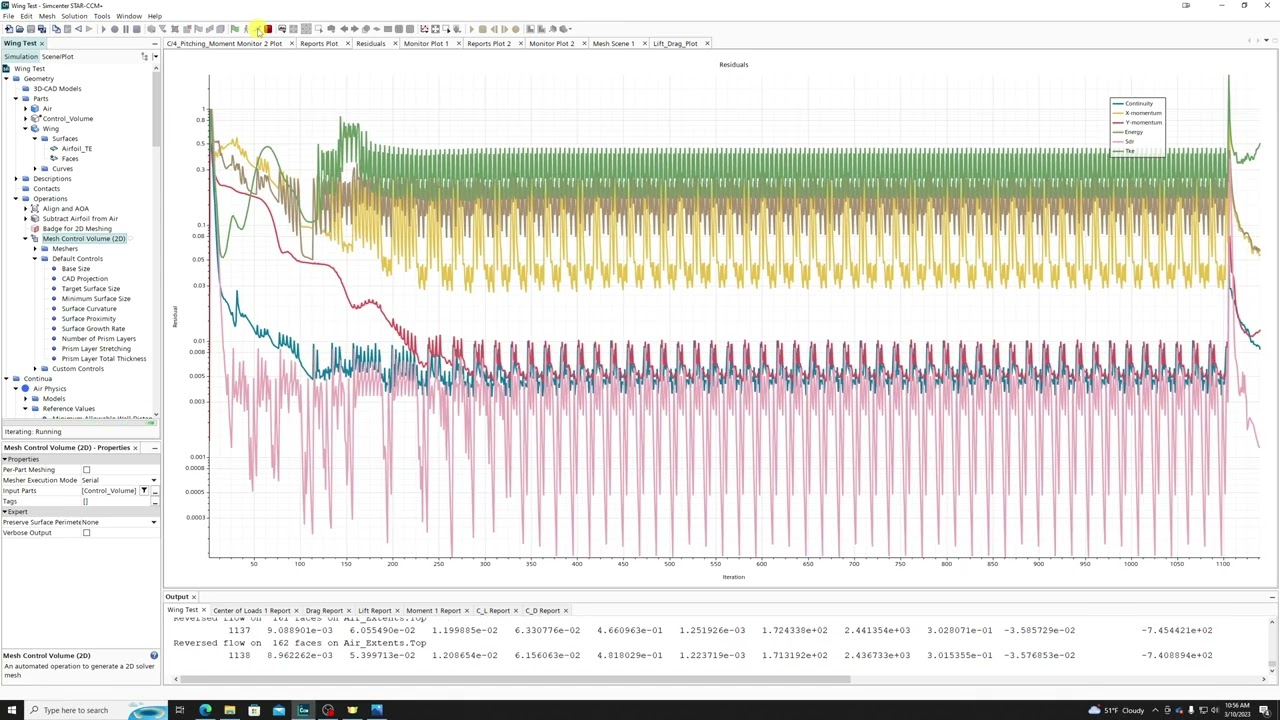Collapse the Default Controls node

(x=34, y=259)
